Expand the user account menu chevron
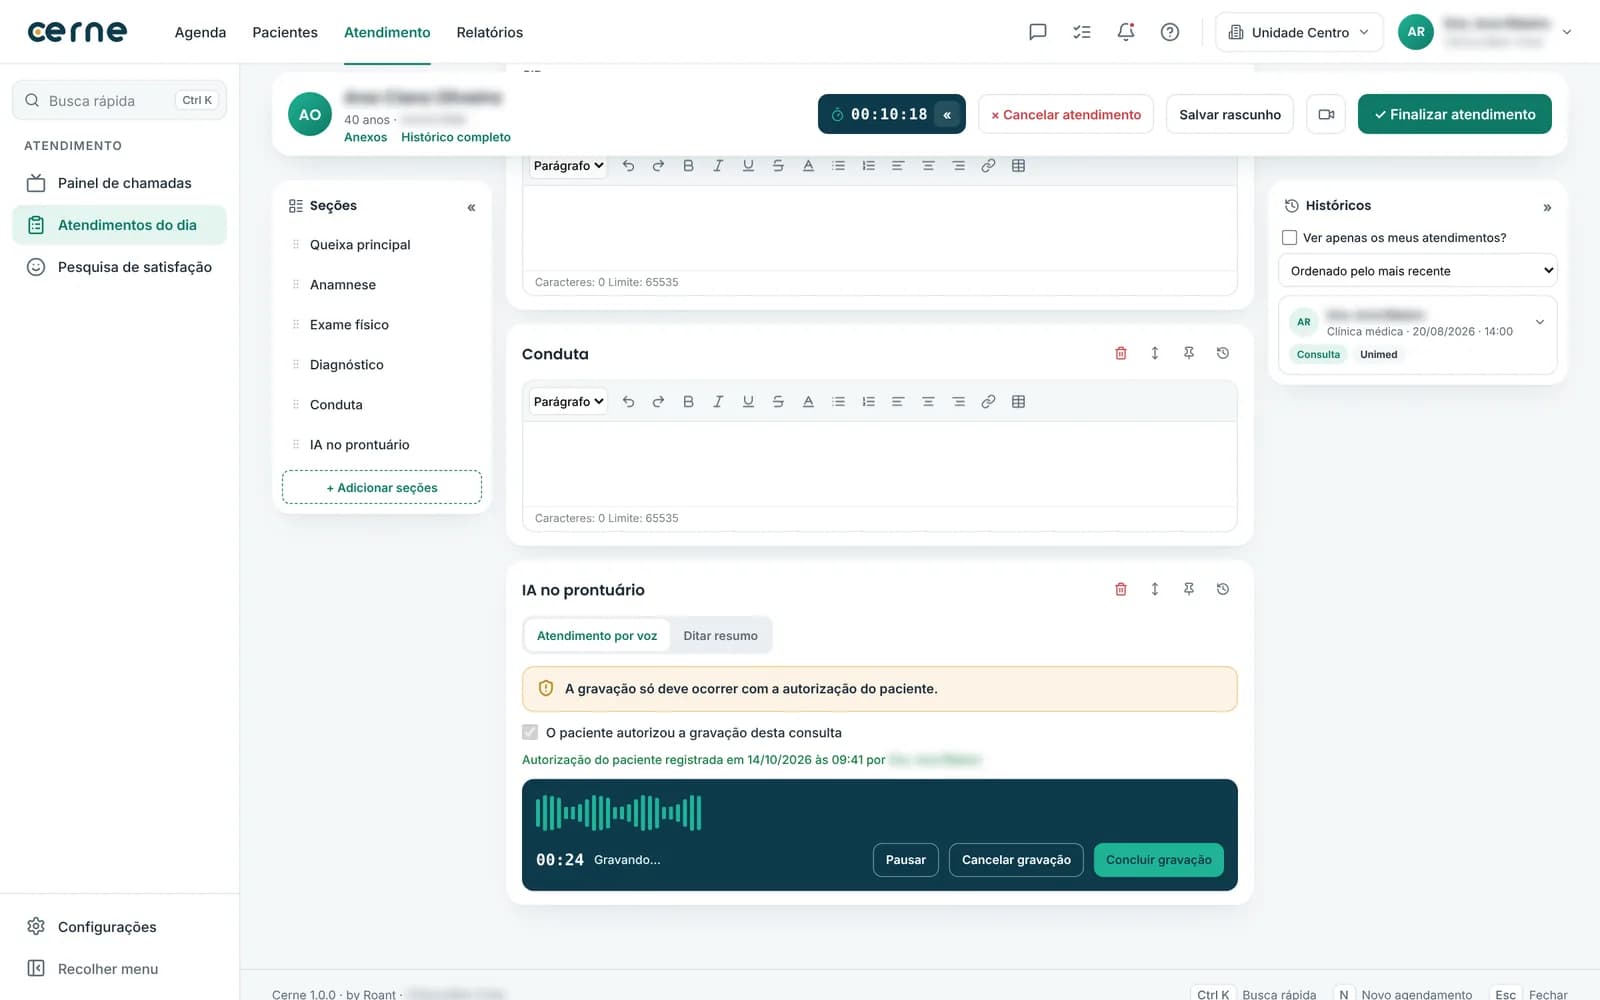The image size is (1600, 1000). click(x=1567, y=32)
